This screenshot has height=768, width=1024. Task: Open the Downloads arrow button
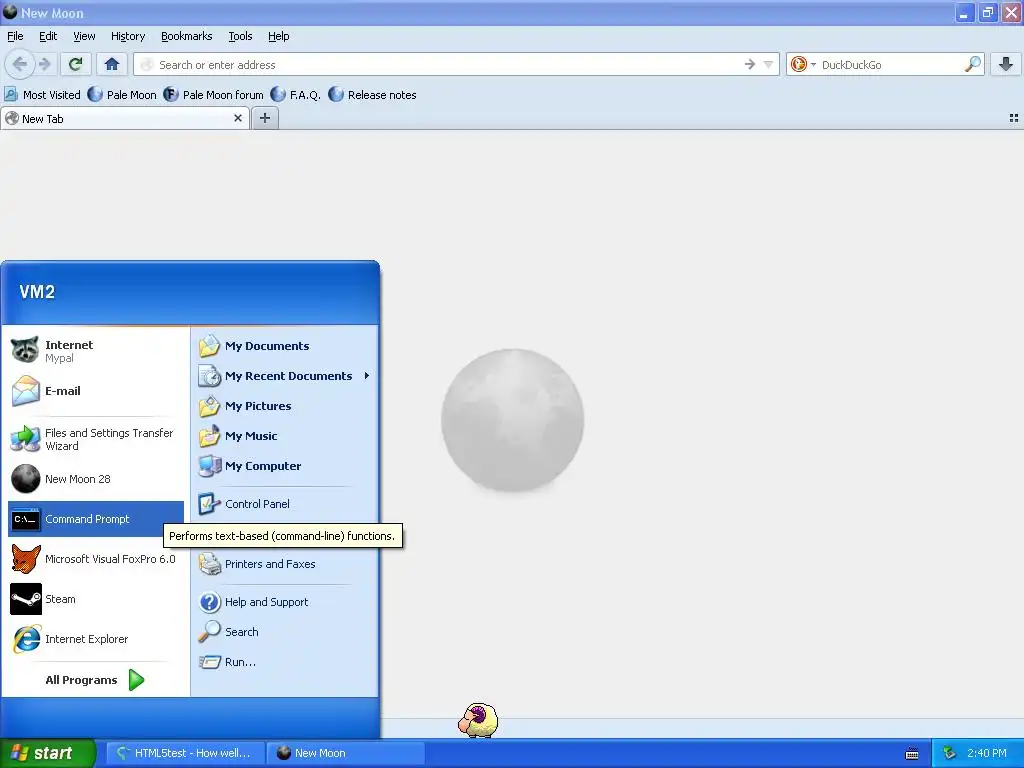click(1006, 64)
